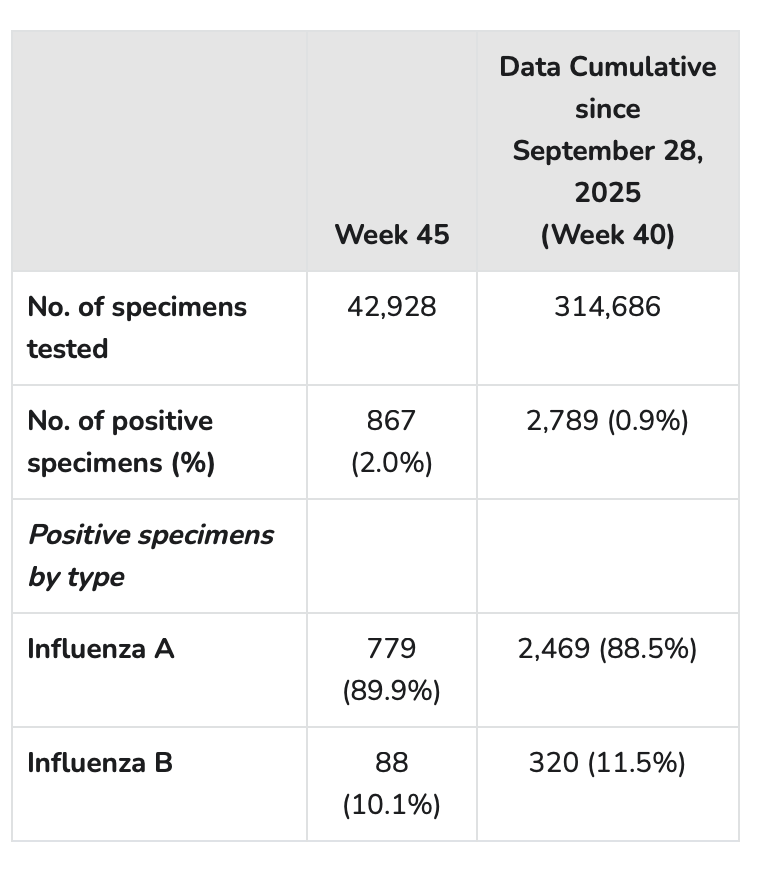The width and height of the screenshot is (764, 870).
Task: Click the 'Data Cumulative' header text
Action: point(607,67)
